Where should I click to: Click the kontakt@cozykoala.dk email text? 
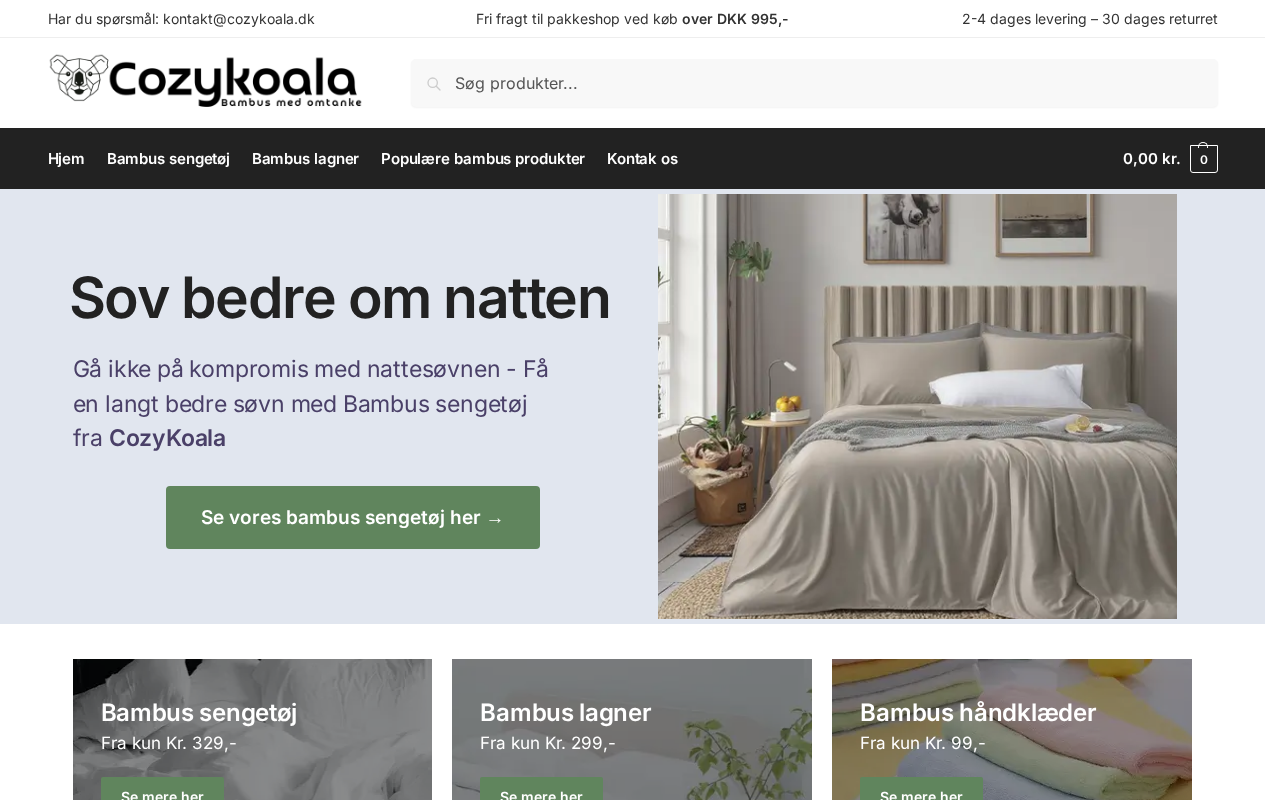point(239,19)
